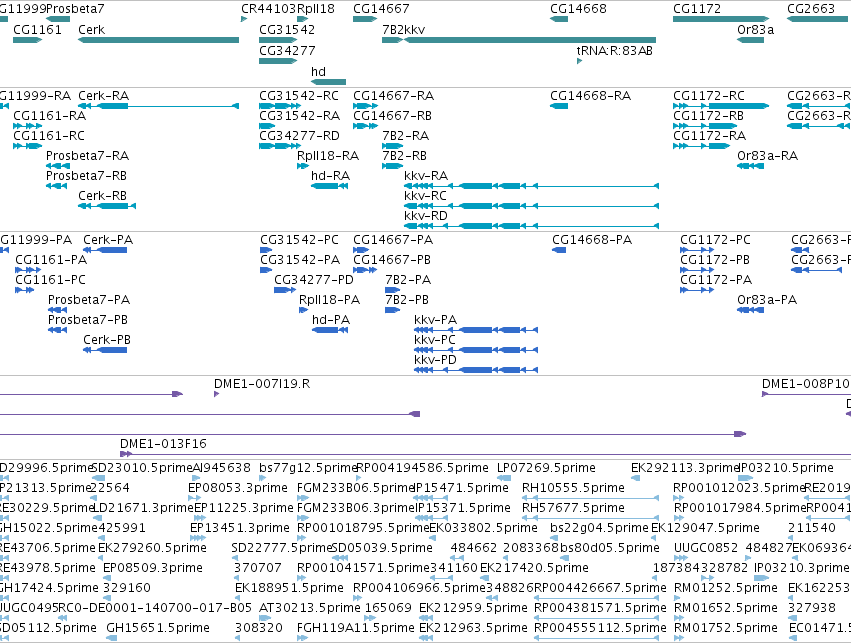
Task: Select the CG34277 gene bar
Action: [x=278, y=61]
